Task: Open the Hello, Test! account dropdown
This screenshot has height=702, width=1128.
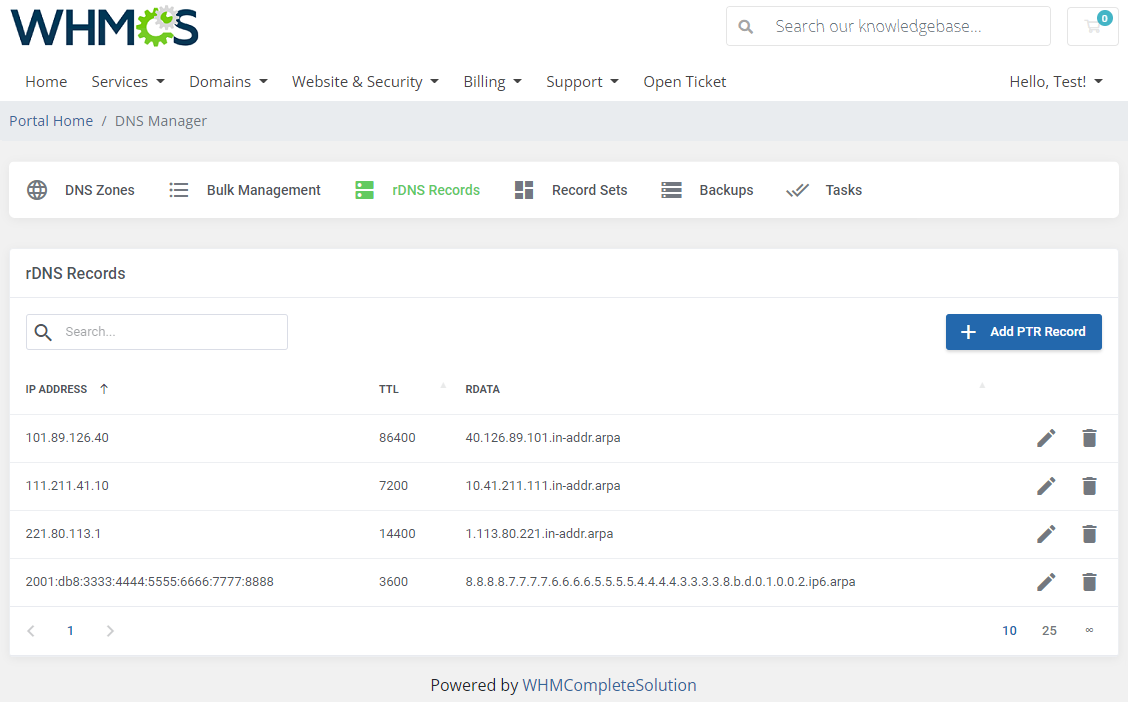Action: click(1056, 81)
